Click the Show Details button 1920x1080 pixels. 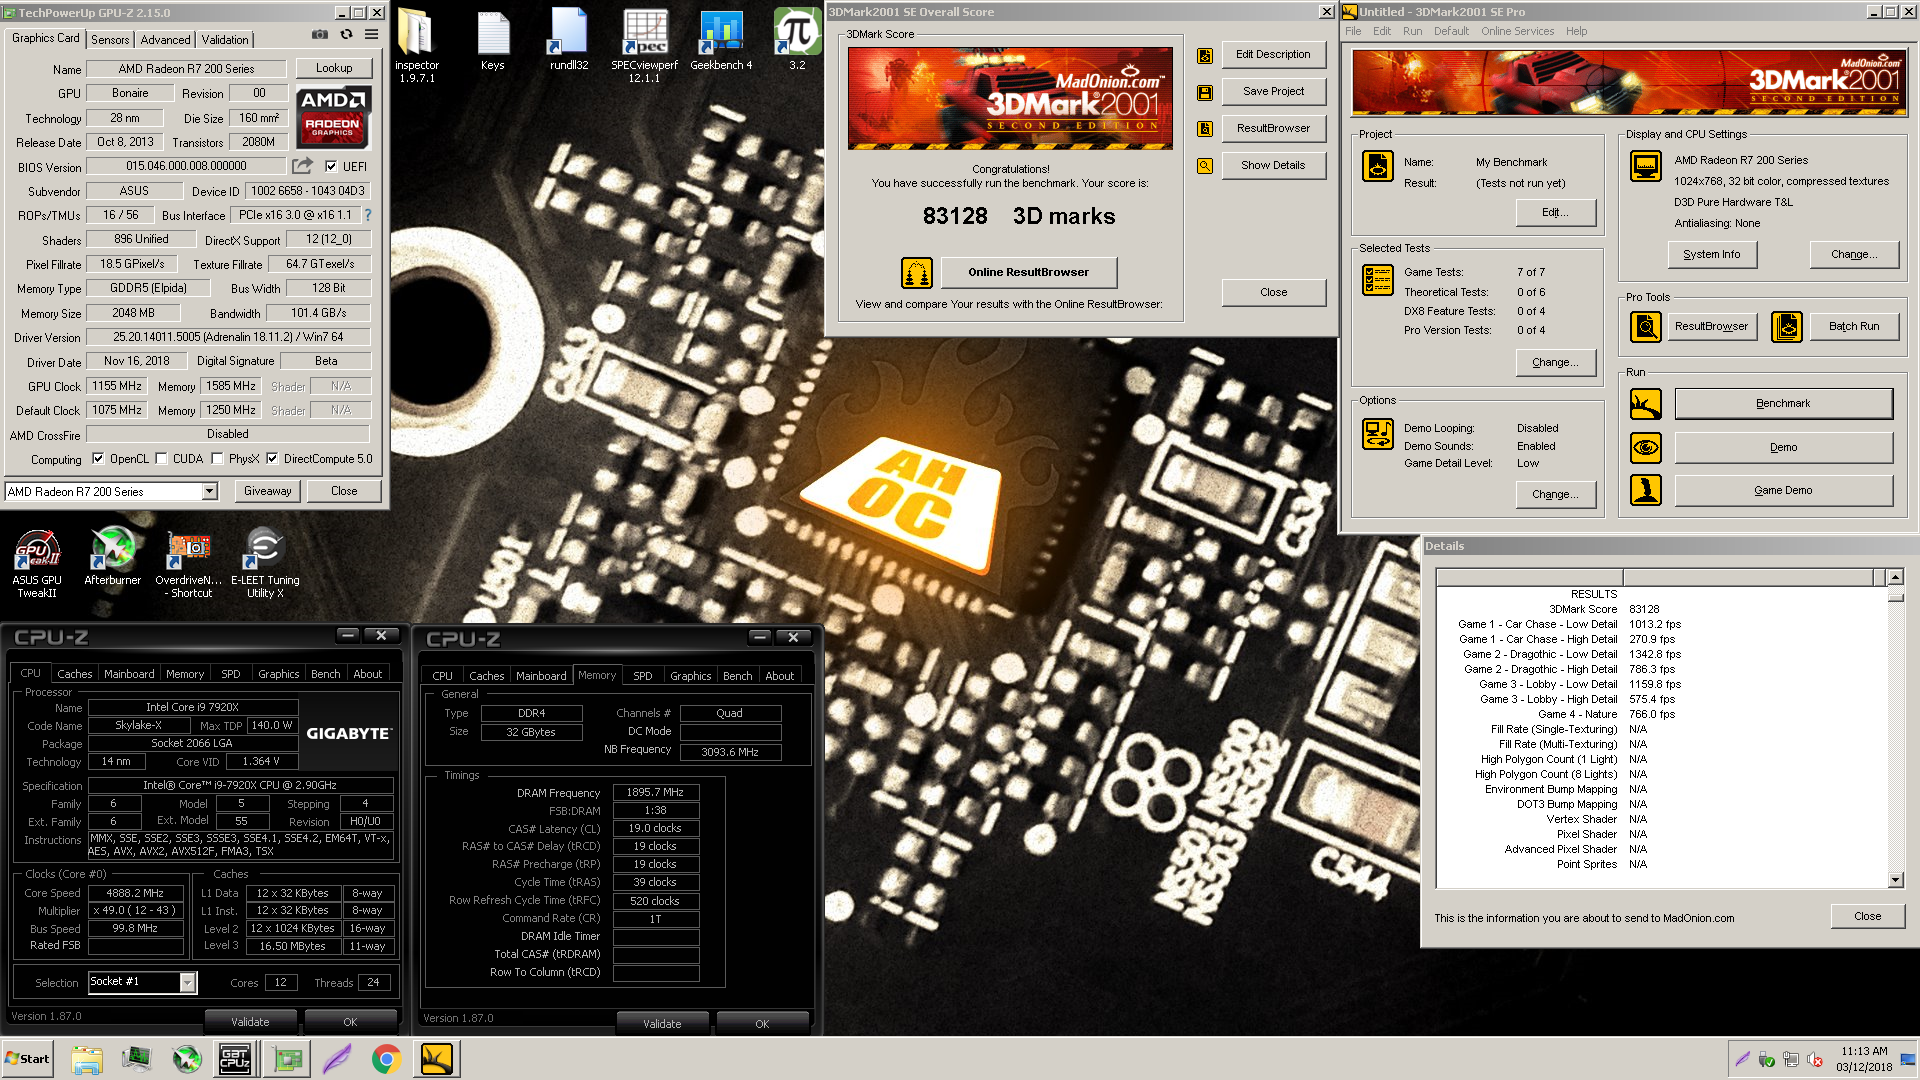[x=1273, y=165]
